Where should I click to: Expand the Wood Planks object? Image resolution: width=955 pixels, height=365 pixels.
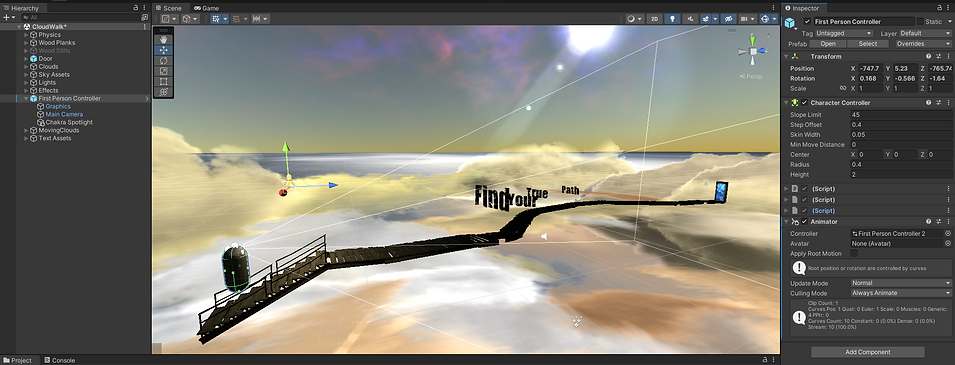click(x=26, y=43)
